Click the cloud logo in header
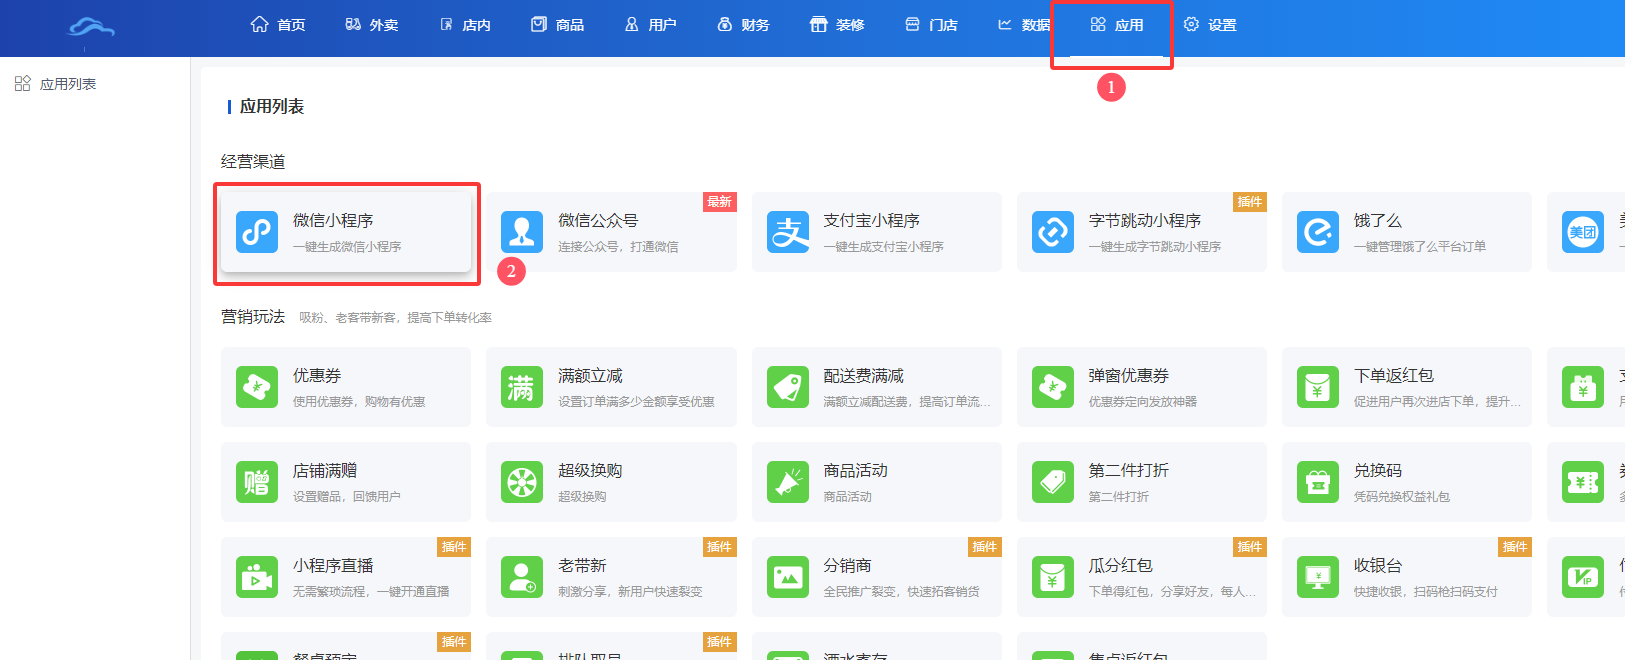This screenshot has height=660, width=1625. pyautogui.click(x=90, y=28)
